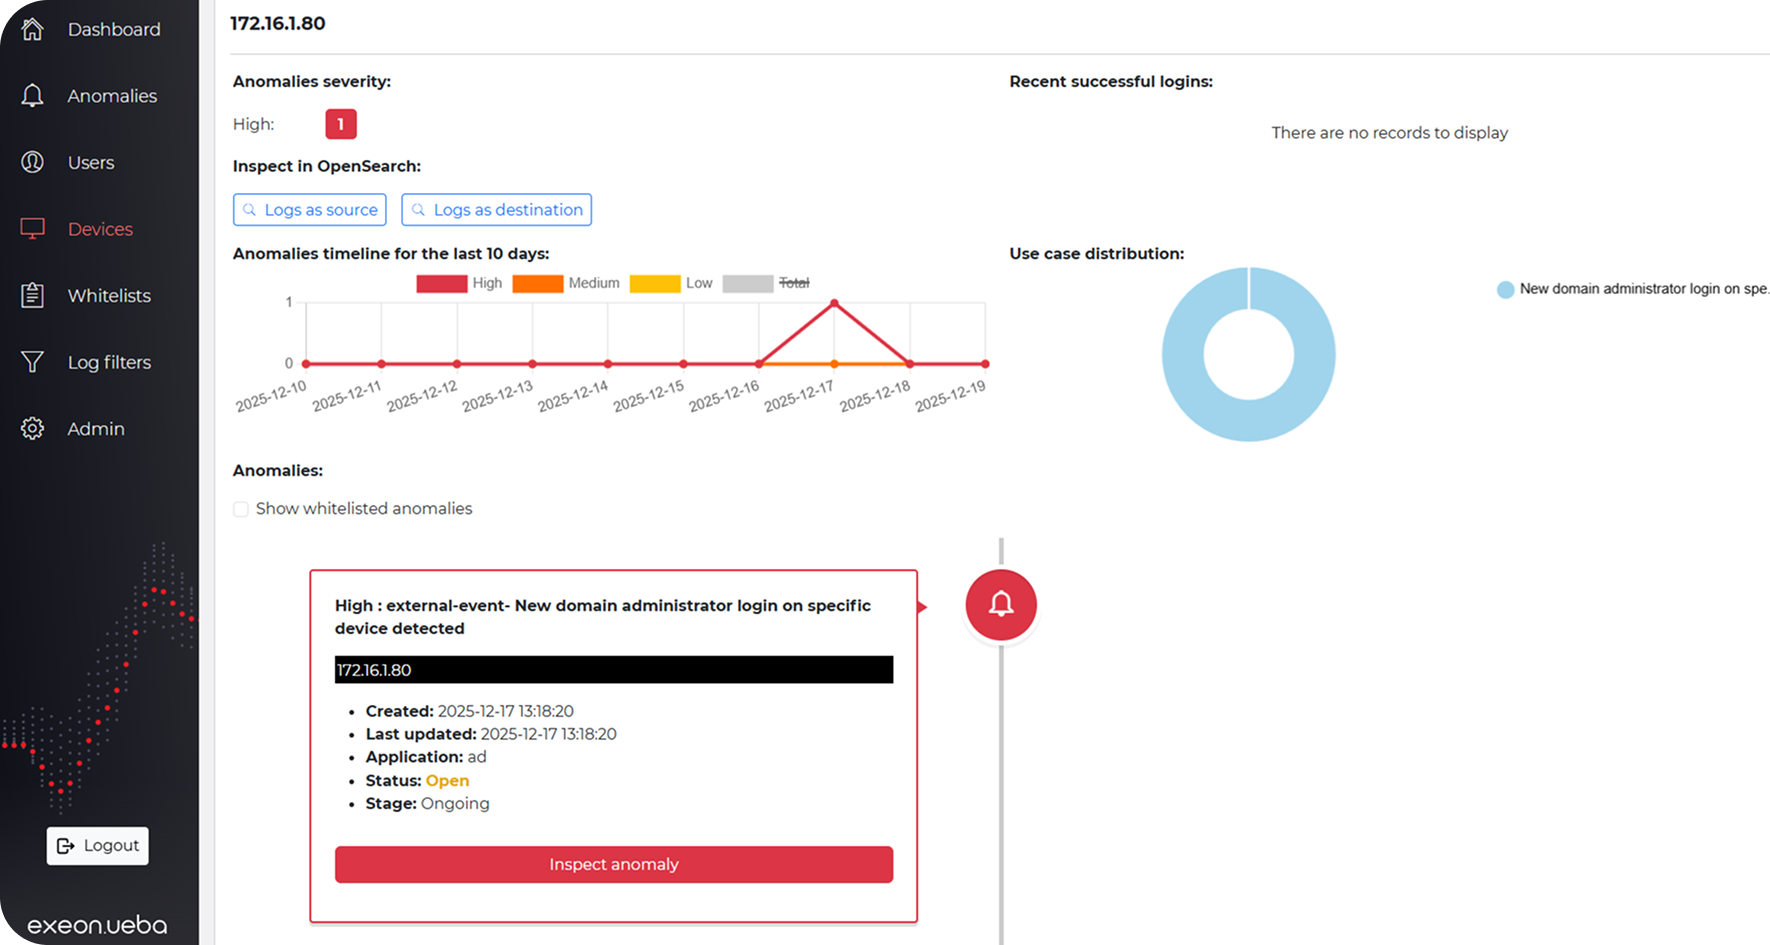Log out using the Logout button
Image resolution: width=1770 pixels, height=945 pixels.
[x=98, y=846]
